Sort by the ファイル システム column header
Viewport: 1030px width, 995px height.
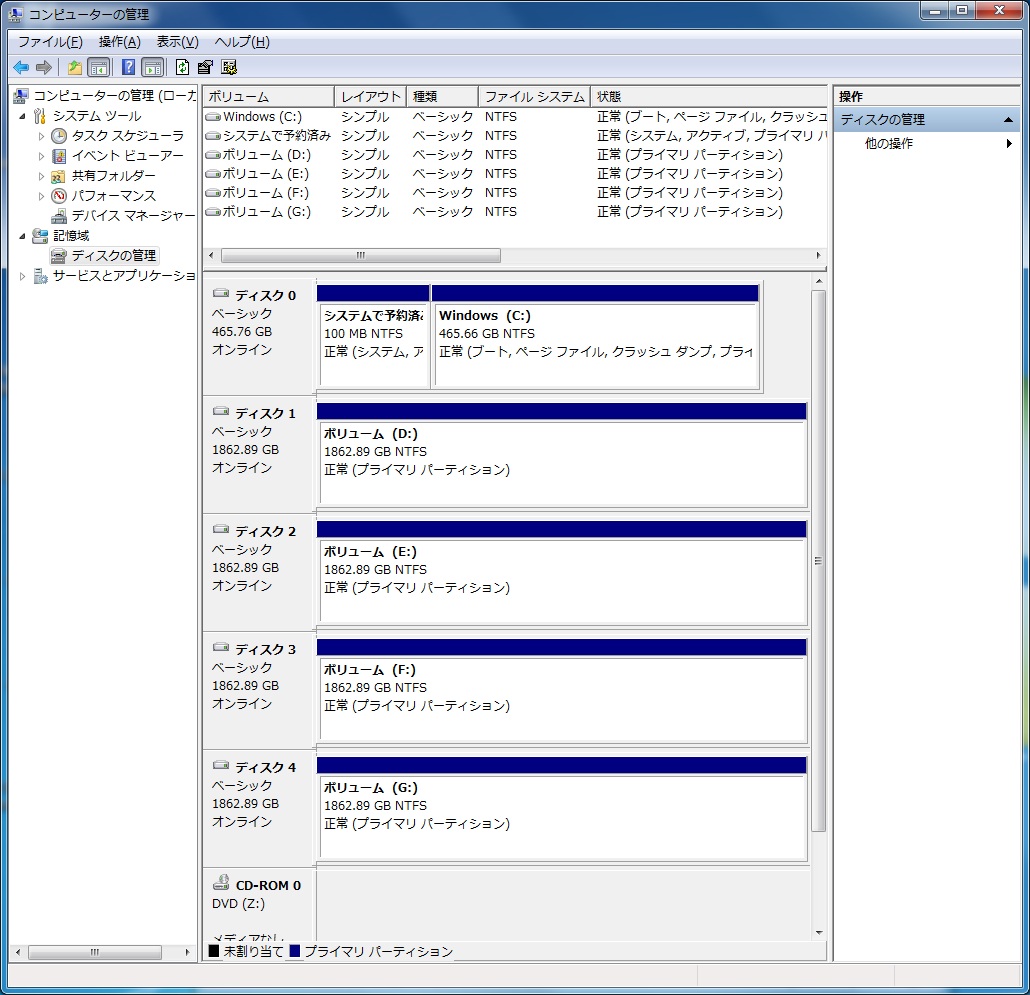tap(533, 97)
